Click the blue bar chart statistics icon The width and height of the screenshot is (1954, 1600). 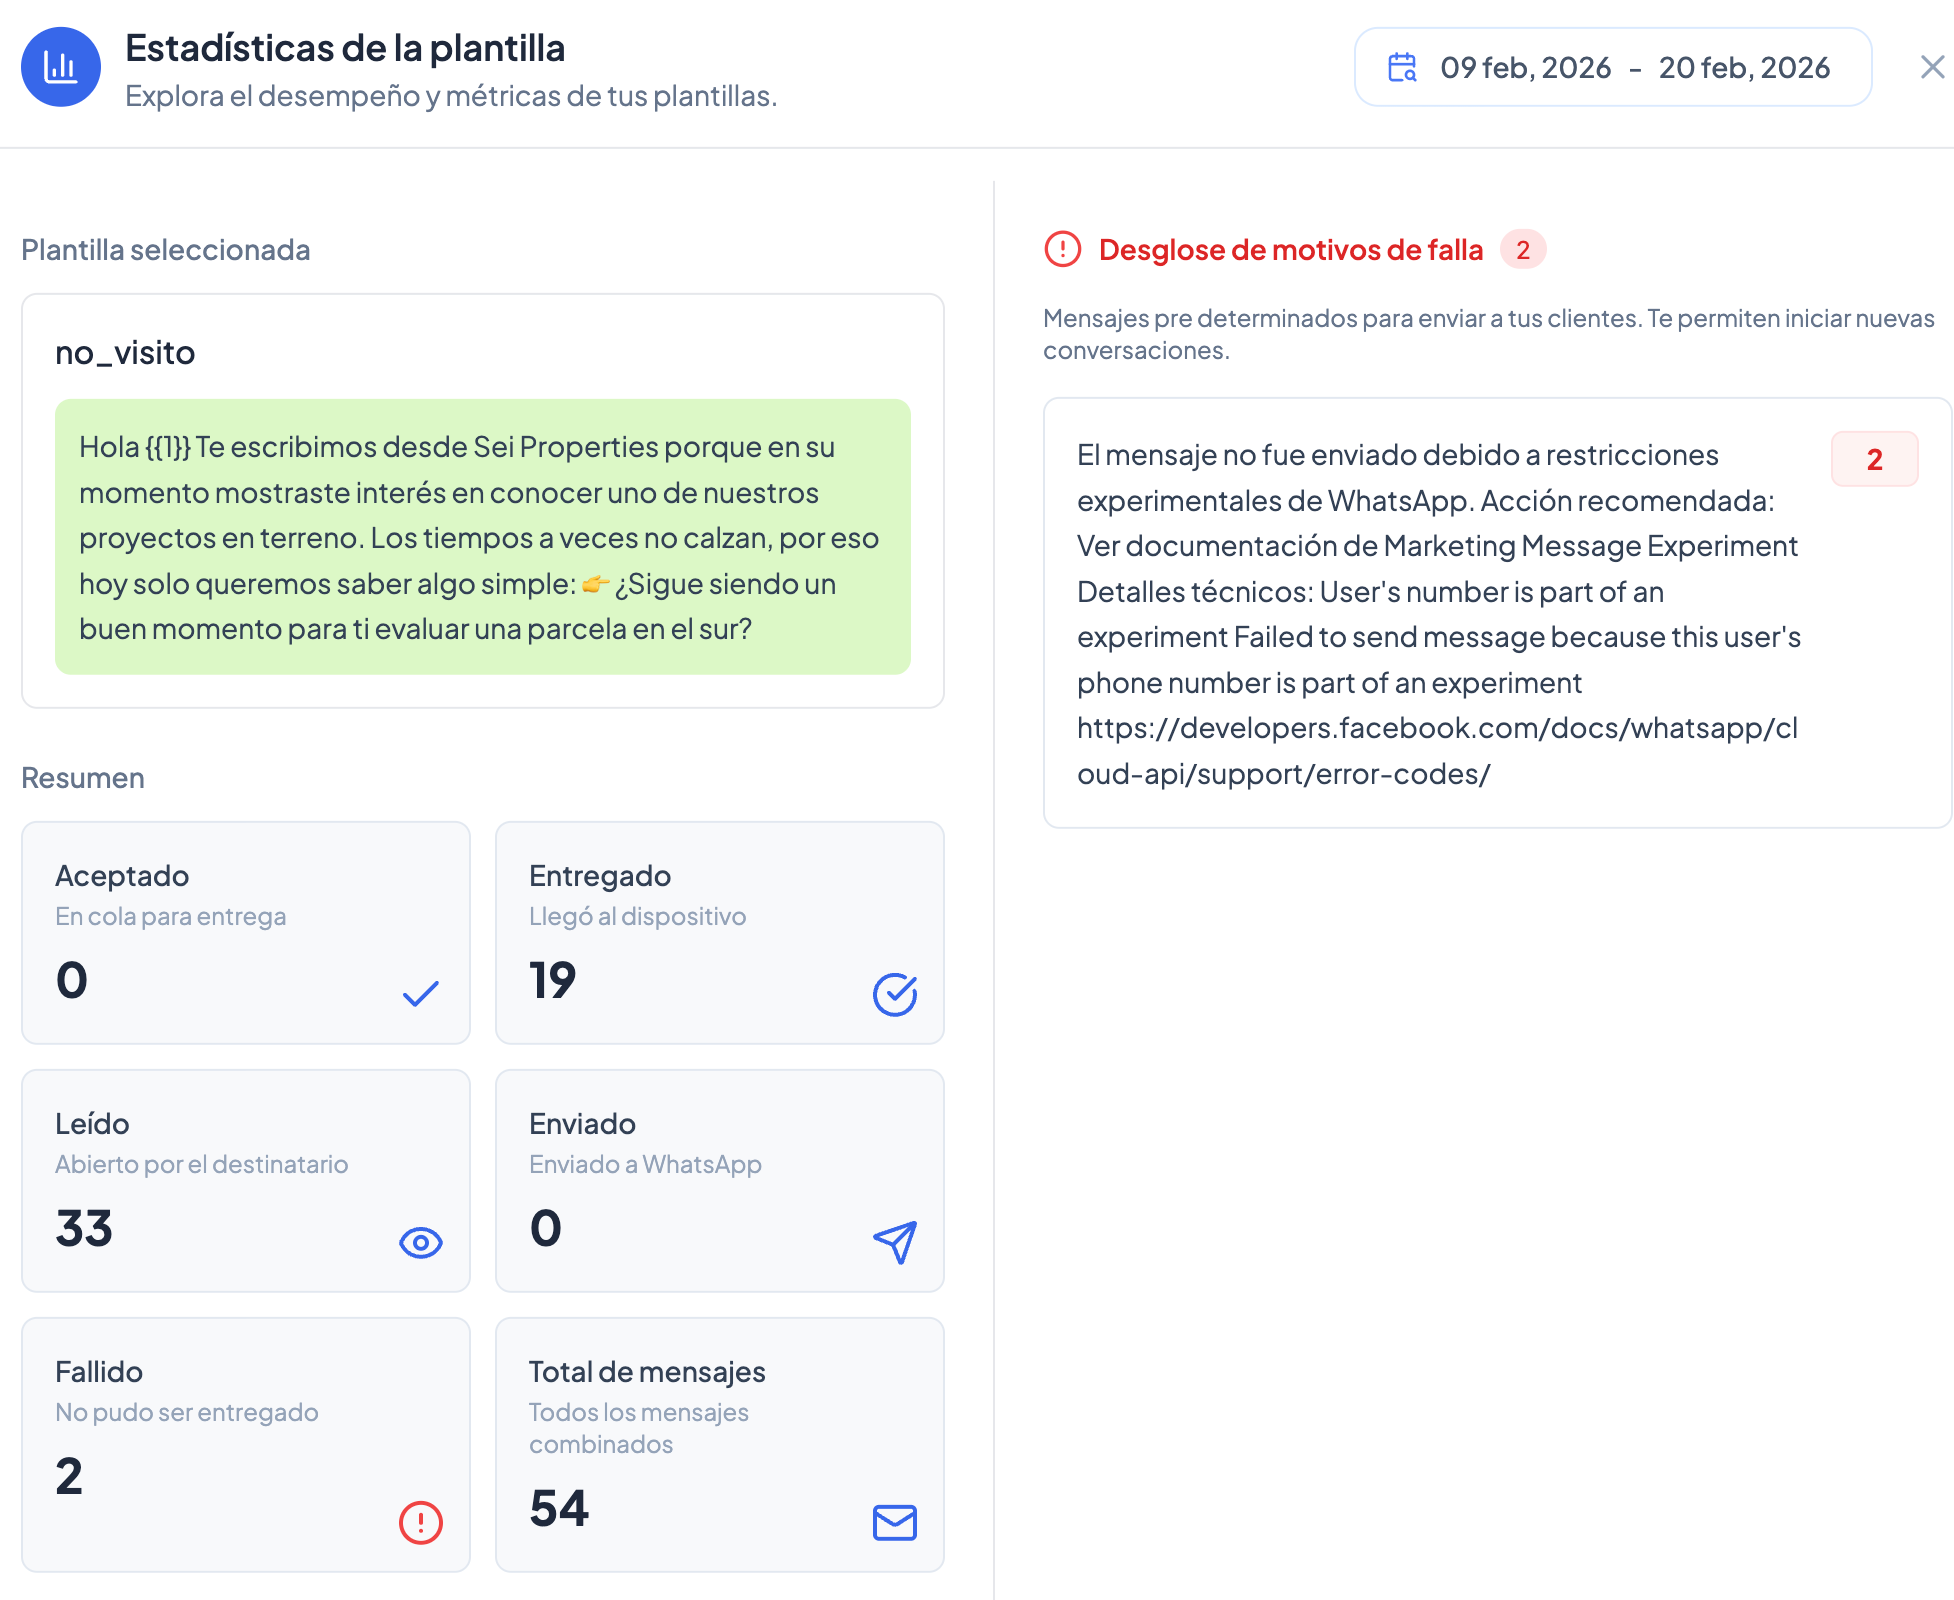point(61,67)
